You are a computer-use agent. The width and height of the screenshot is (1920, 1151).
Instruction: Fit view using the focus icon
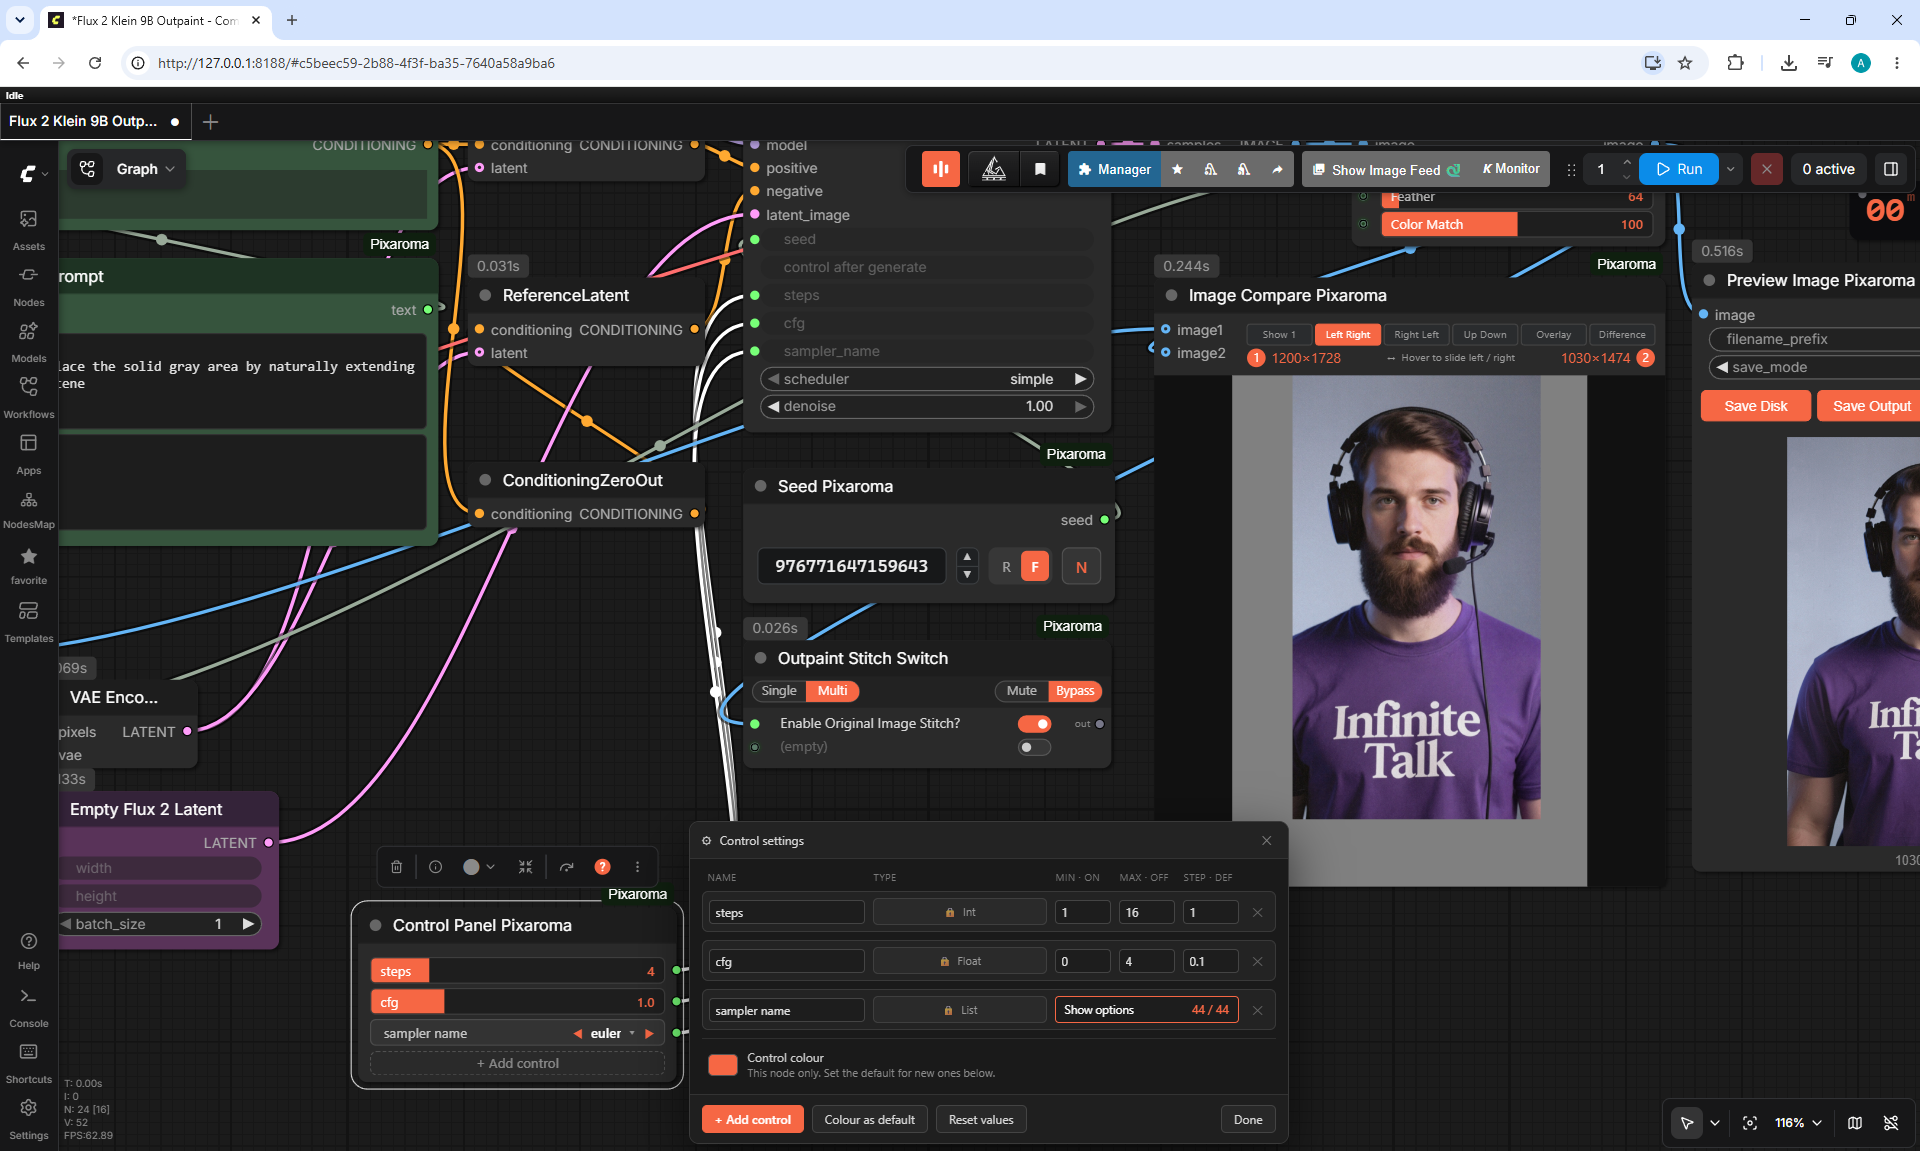point(1749,1123)
